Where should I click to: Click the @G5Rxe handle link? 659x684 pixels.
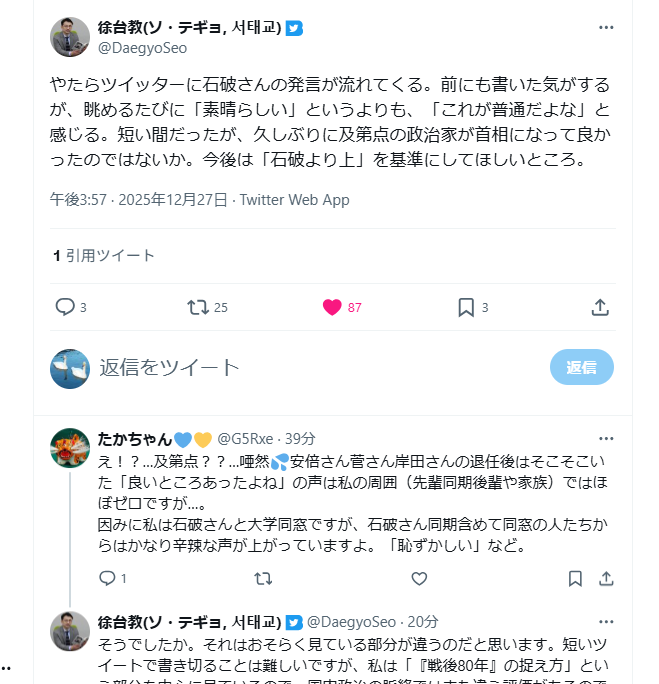pyautogui.click(x=244, y=438)
